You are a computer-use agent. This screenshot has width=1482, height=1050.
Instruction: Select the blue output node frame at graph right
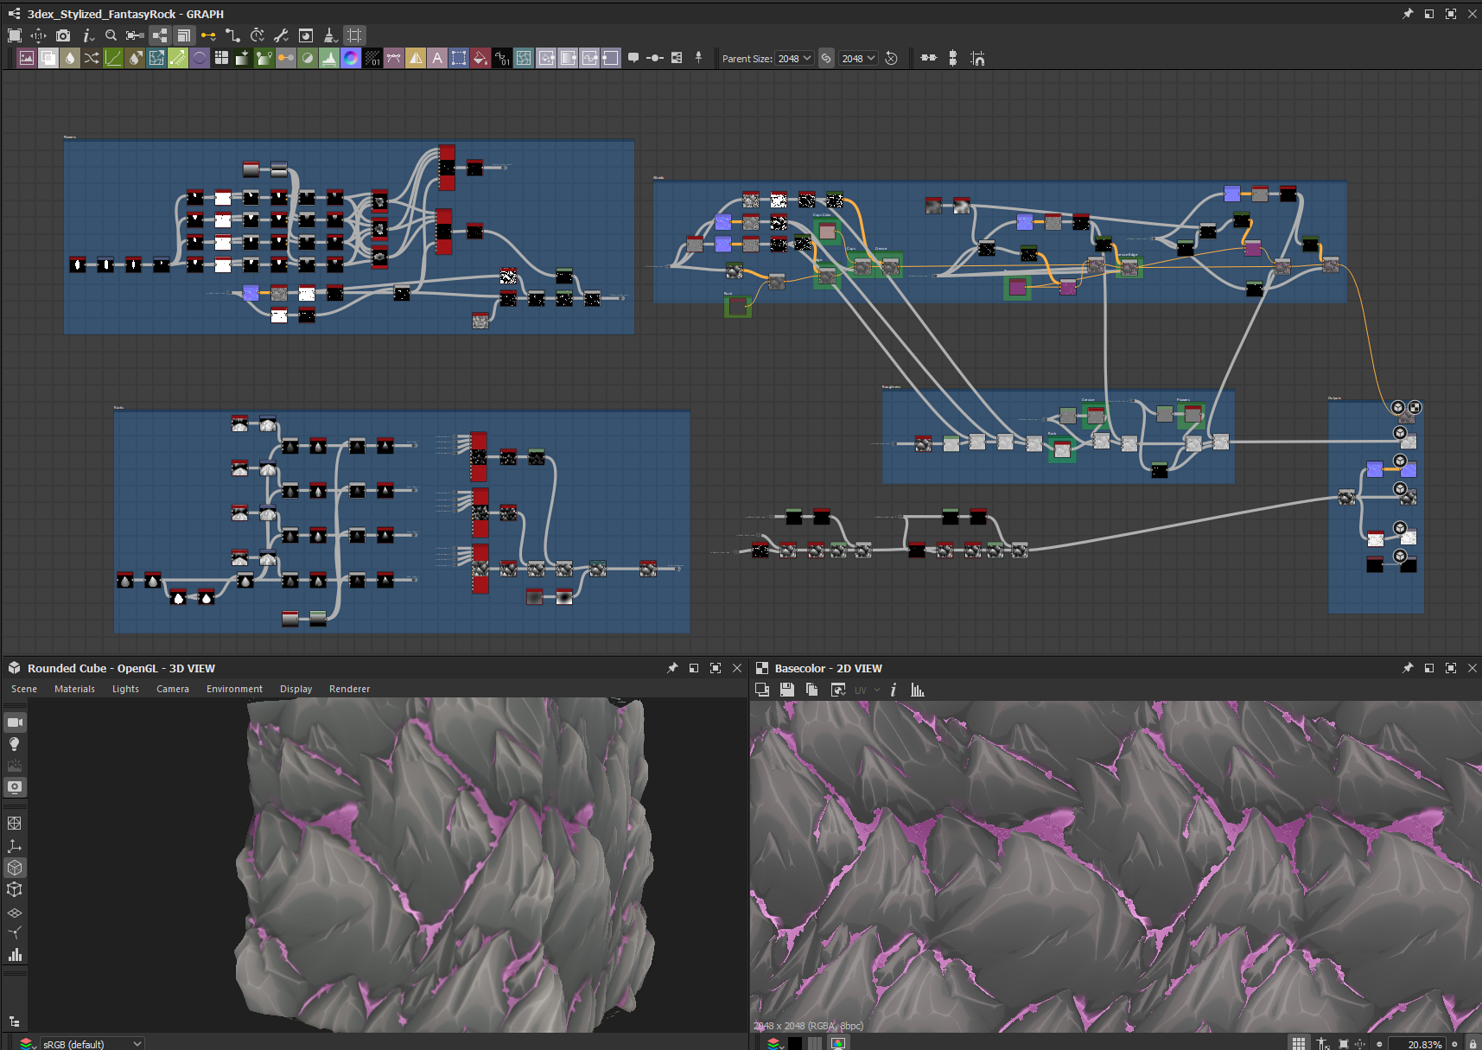[x=1375, y=505]
